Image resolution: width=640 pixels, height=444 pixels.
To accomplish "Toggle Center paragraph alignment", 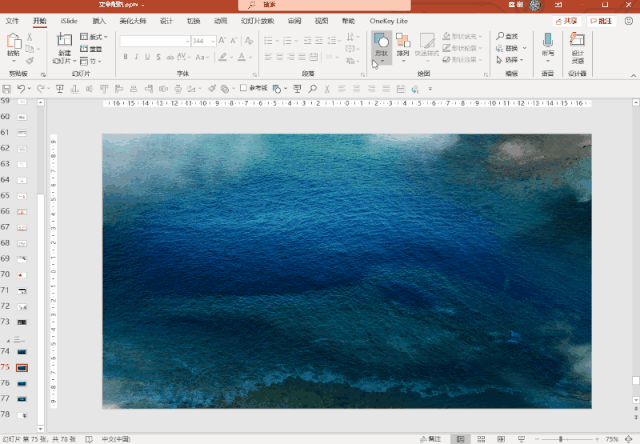I will coord(280,57).
